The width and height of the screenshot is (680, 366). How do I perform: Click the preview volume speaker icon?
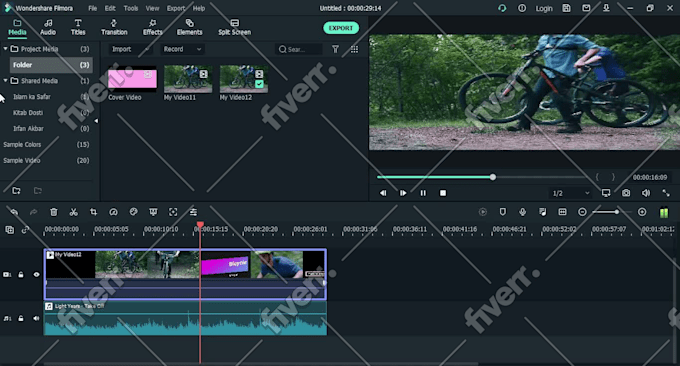click(646, 193)
